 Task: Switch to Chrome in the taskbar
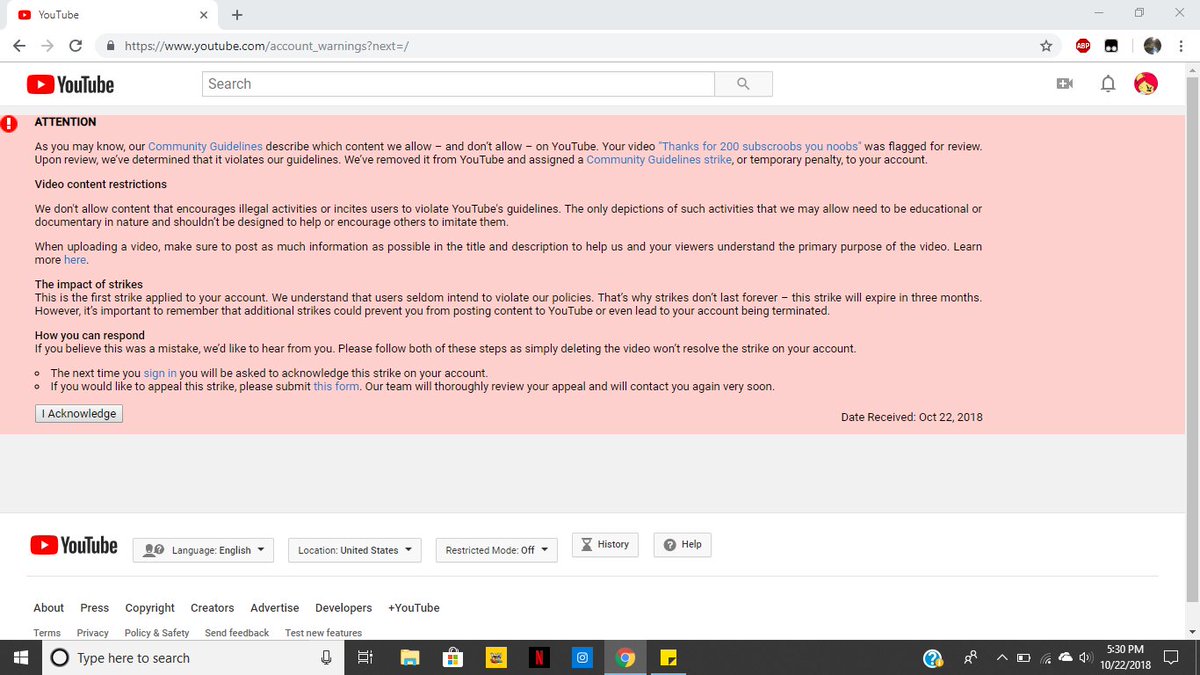coord(625,657)
